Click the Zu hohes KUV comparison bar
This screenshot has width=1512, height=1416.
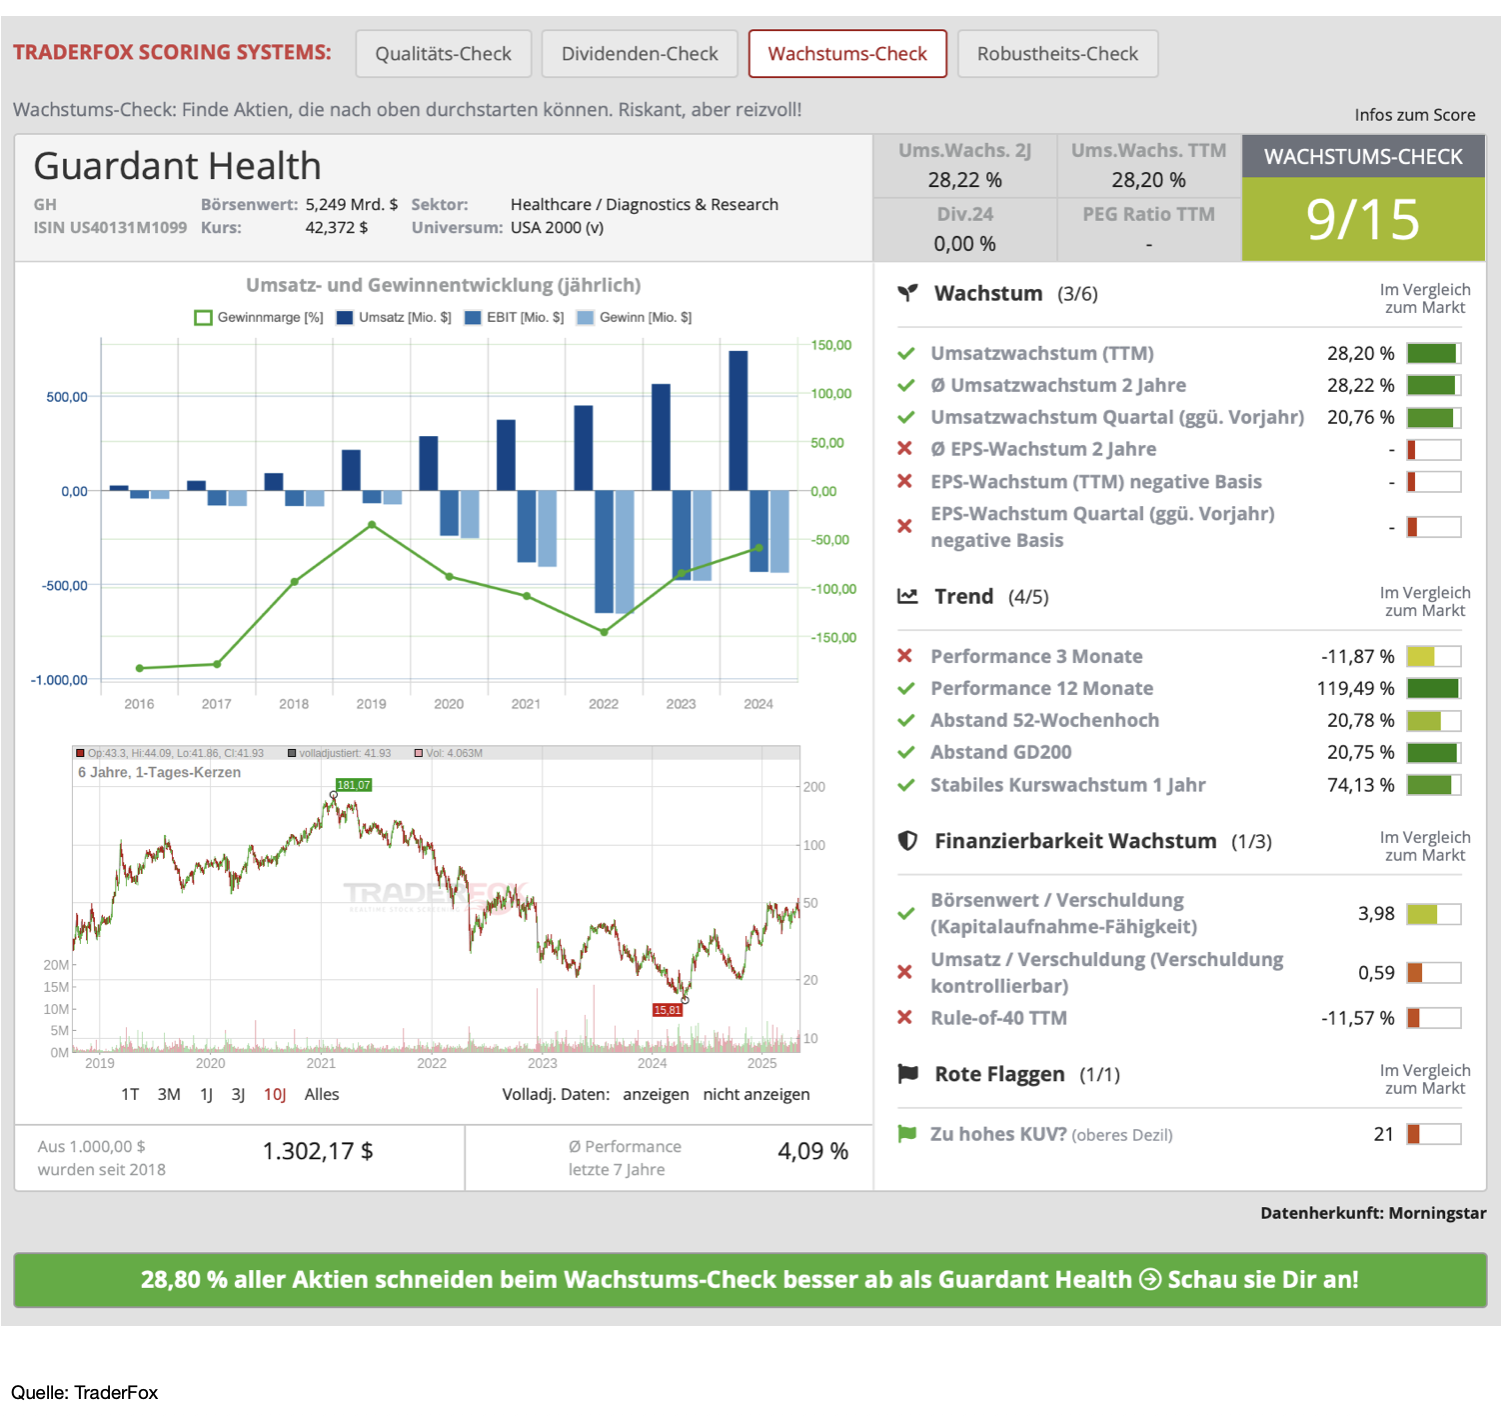pos(1434,1134)
